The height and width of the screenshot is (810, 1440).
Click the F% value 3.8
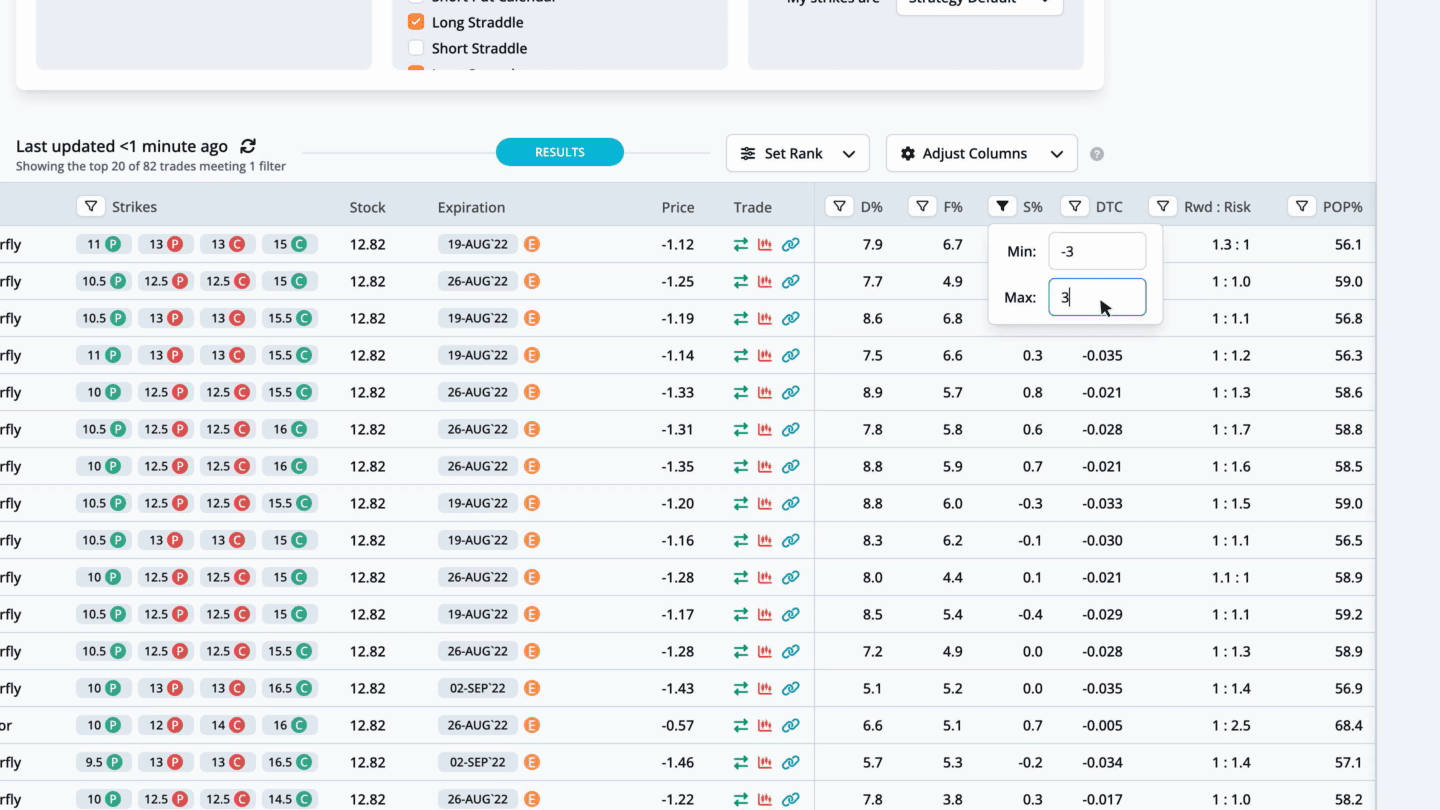point(952,799)
